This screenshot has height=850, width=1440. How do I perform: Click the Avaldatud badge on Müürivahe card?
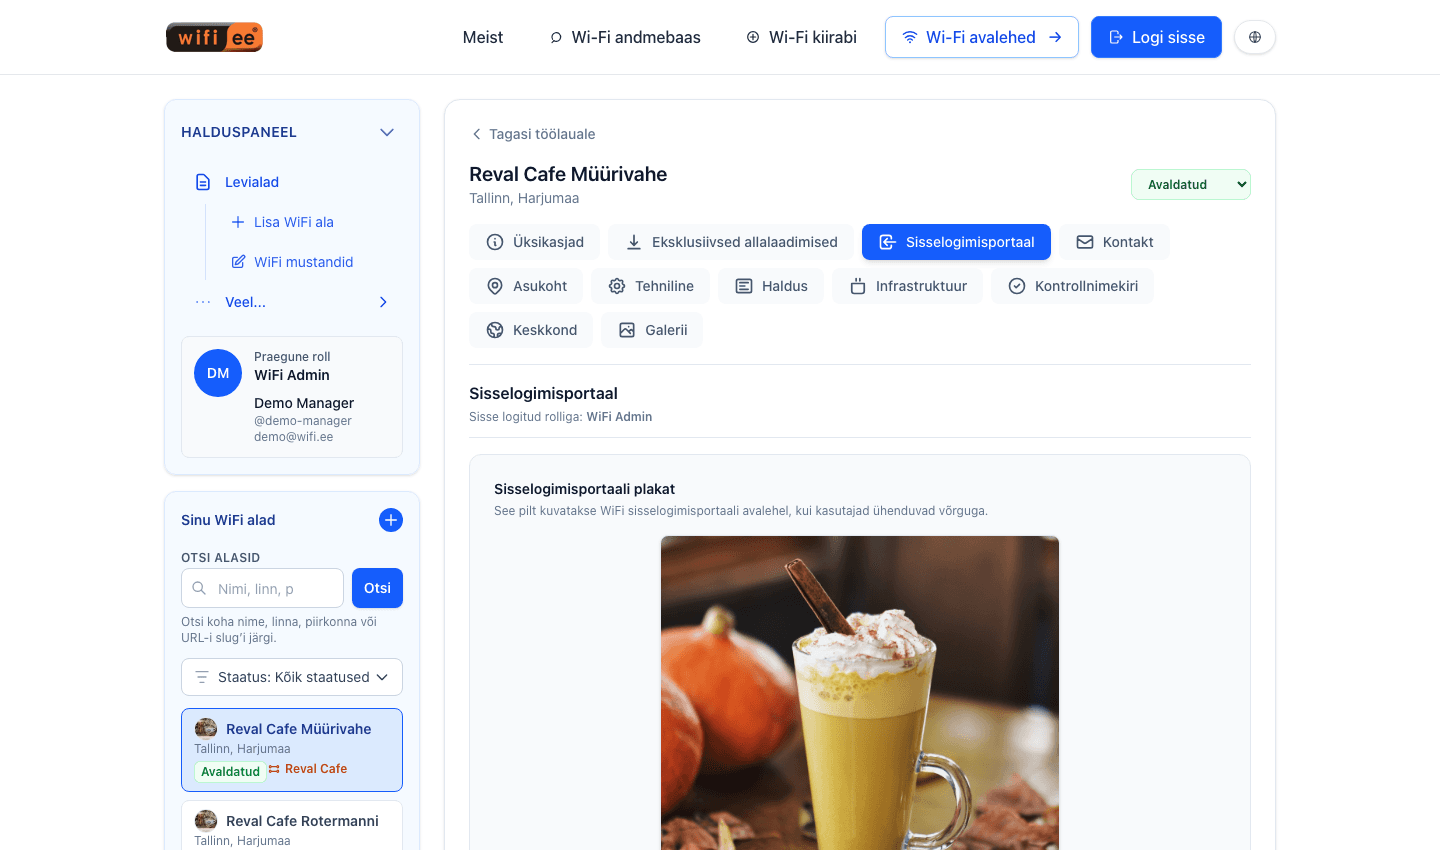coord(230,771)
